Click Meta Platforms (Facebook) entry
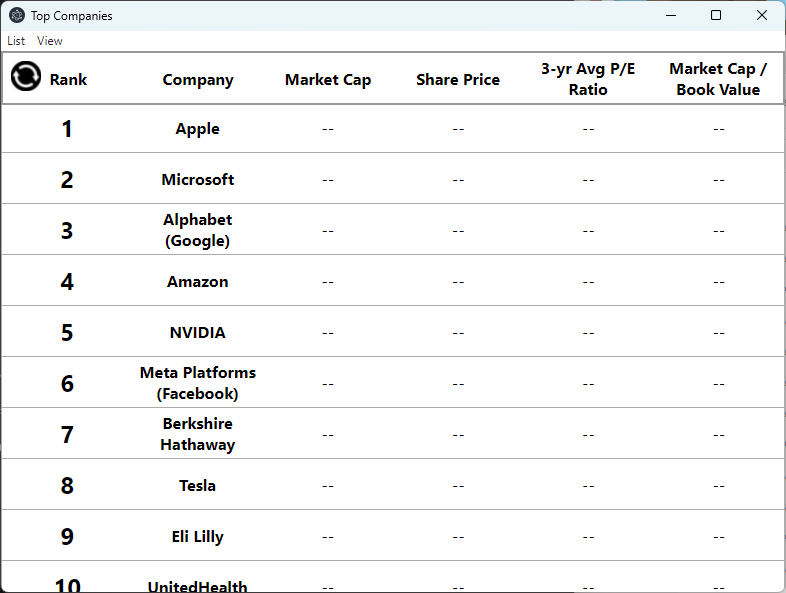The image size is (786, 593). (198, 383)
